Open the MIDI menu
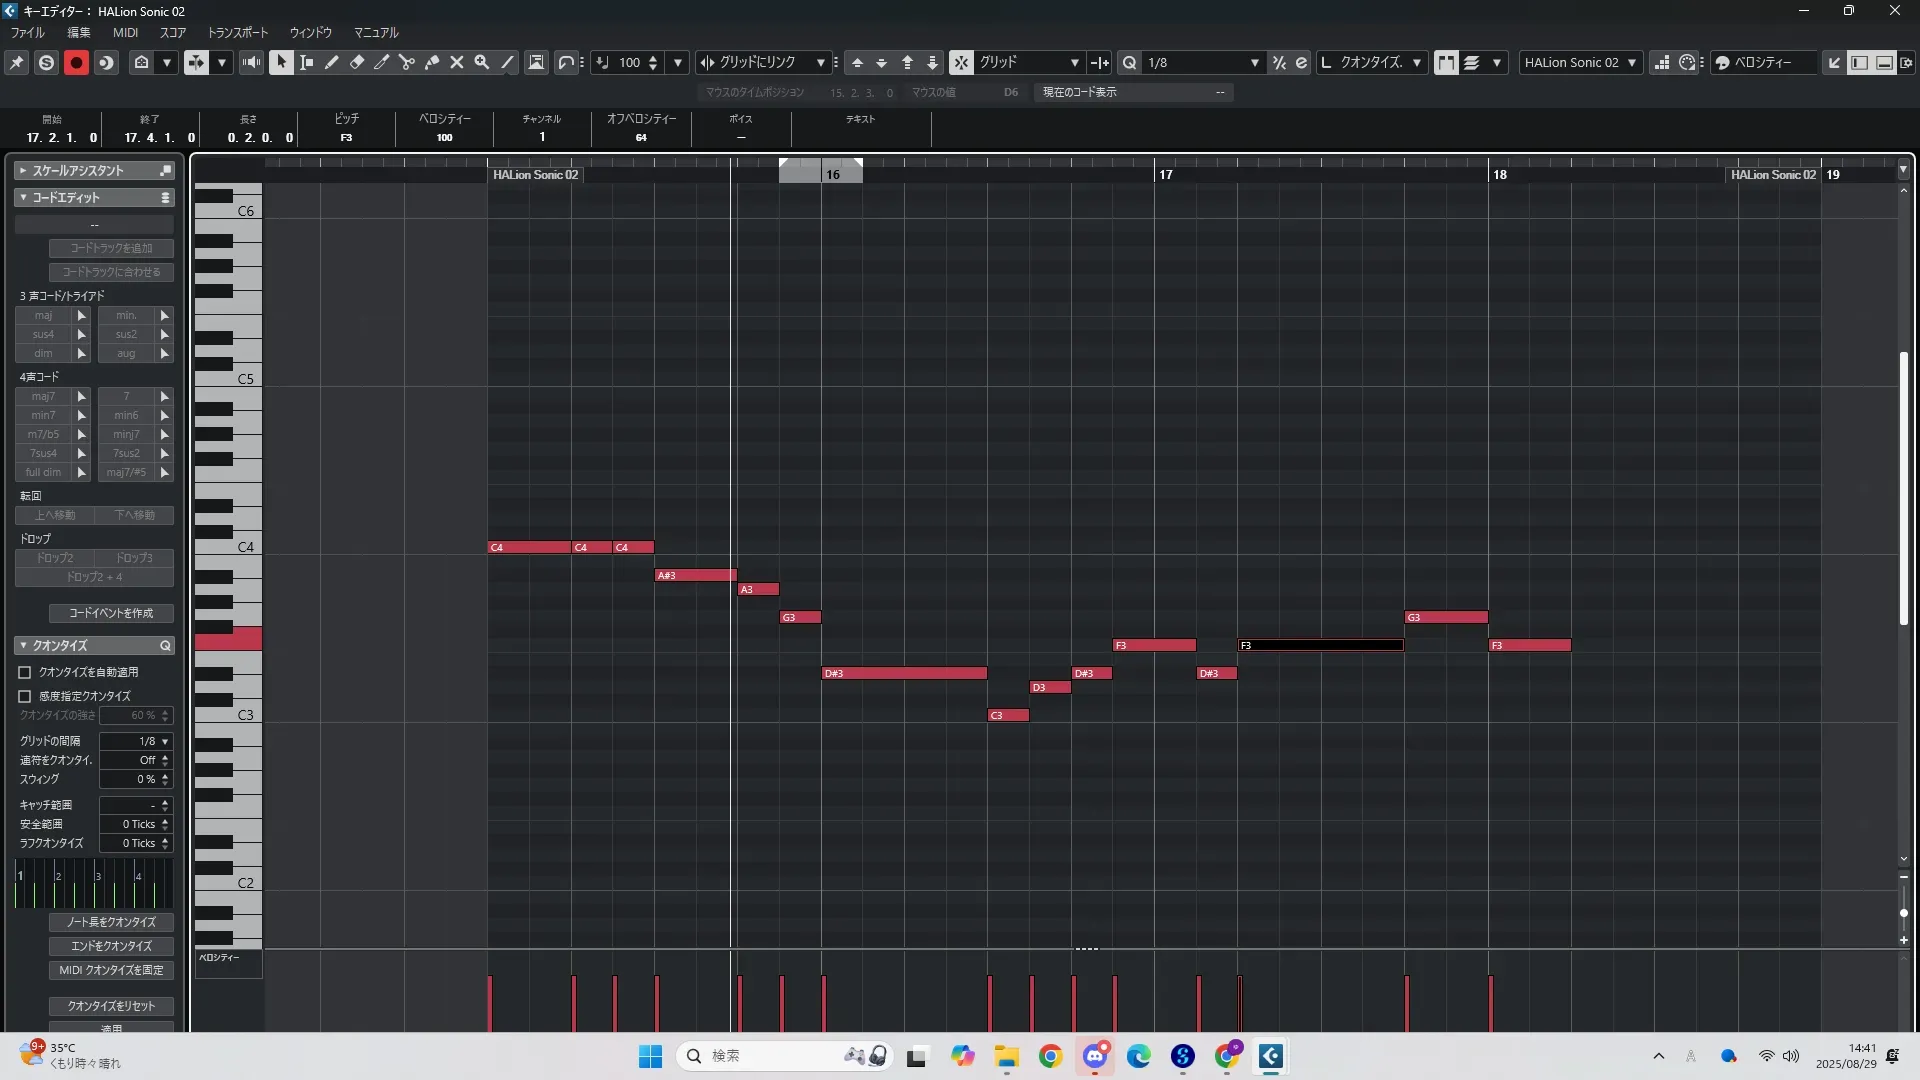 (x=125, y=32)
